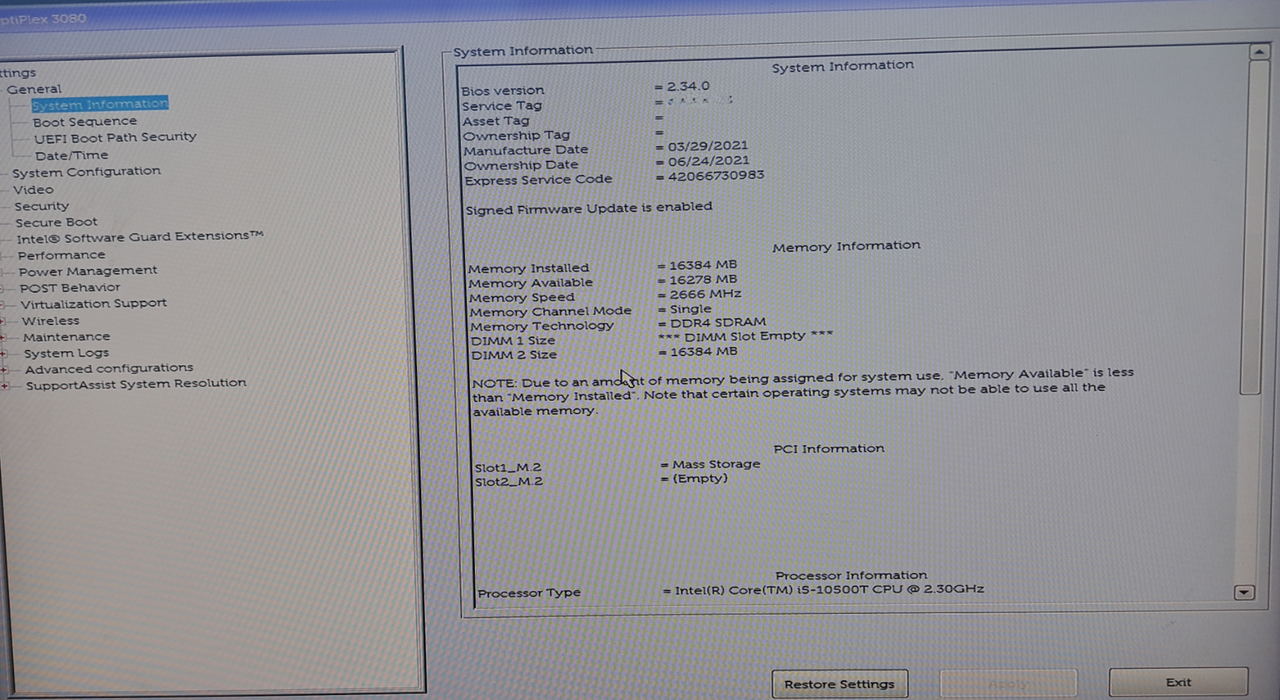Click Manufacture Date value 03/29/2021
The image size is (1280, 700).
(x=708, y=146)
